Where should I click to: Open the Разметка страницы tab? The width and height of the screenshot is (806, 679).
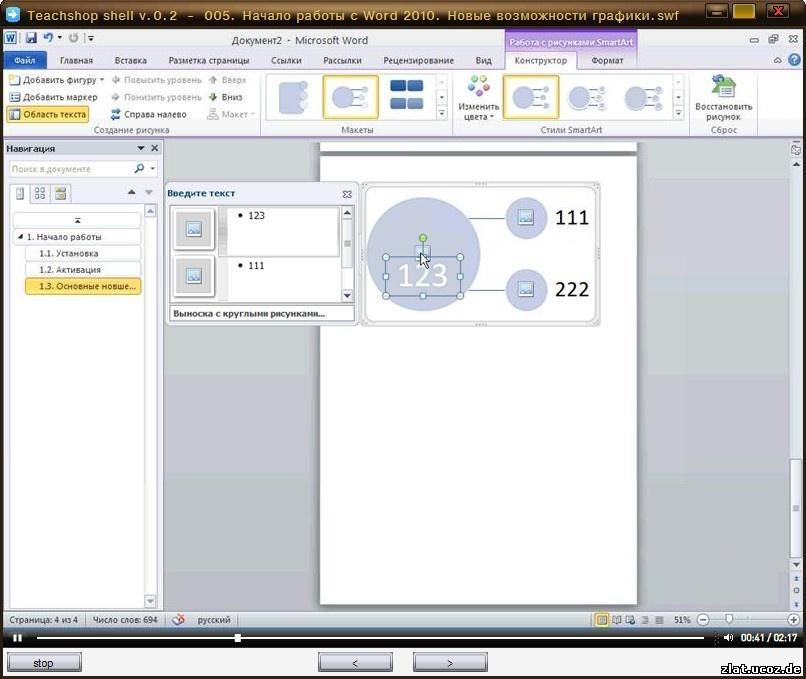point(209,60)
